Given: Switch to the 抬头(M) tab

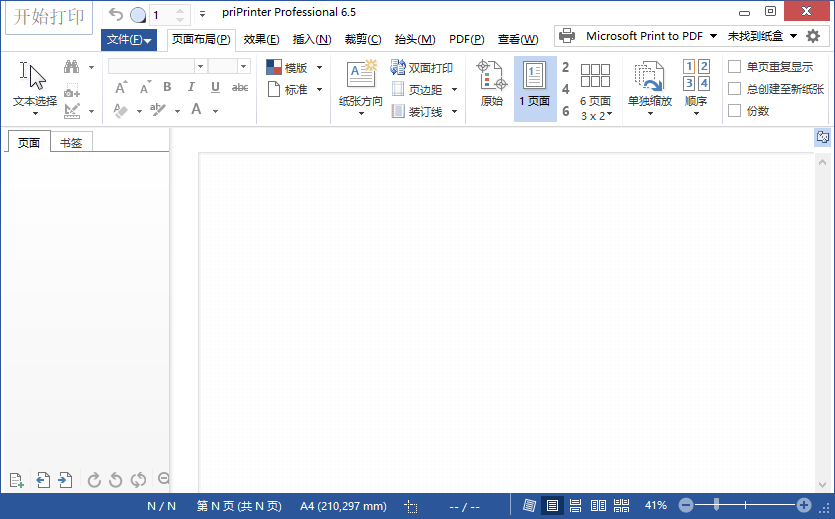Looking at the screenshot, I should coord(414,39).
